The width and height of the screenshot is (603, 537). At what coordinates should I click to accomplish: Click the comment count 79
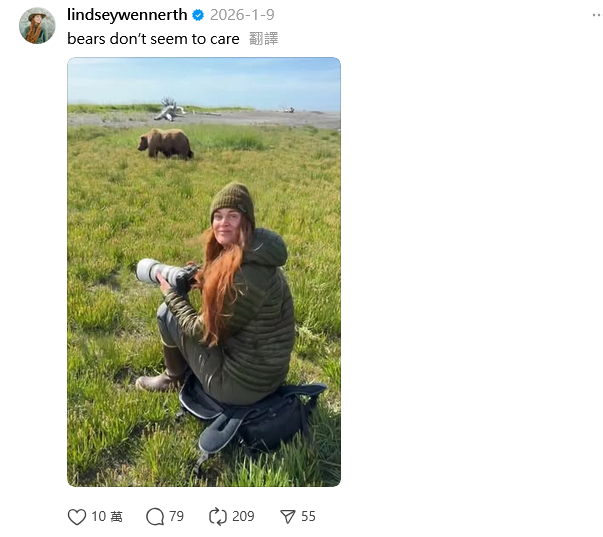pyautogui.click(x=177, y=517)
